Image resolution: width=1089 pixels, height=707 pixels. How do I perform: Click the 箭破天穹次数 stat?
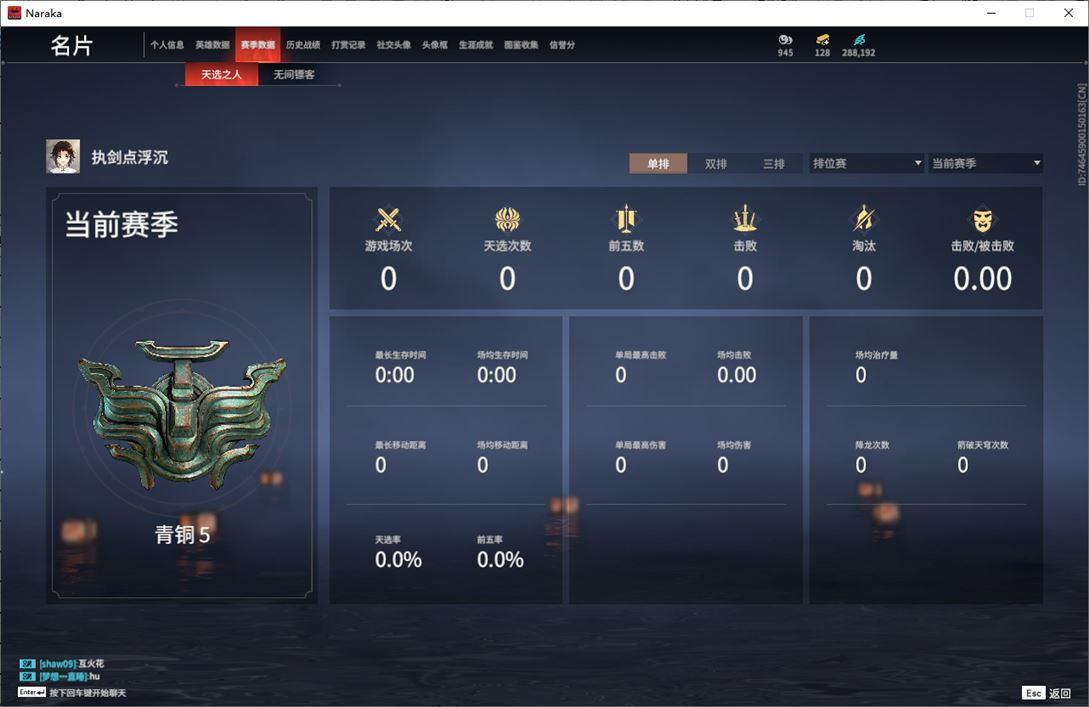982,458
